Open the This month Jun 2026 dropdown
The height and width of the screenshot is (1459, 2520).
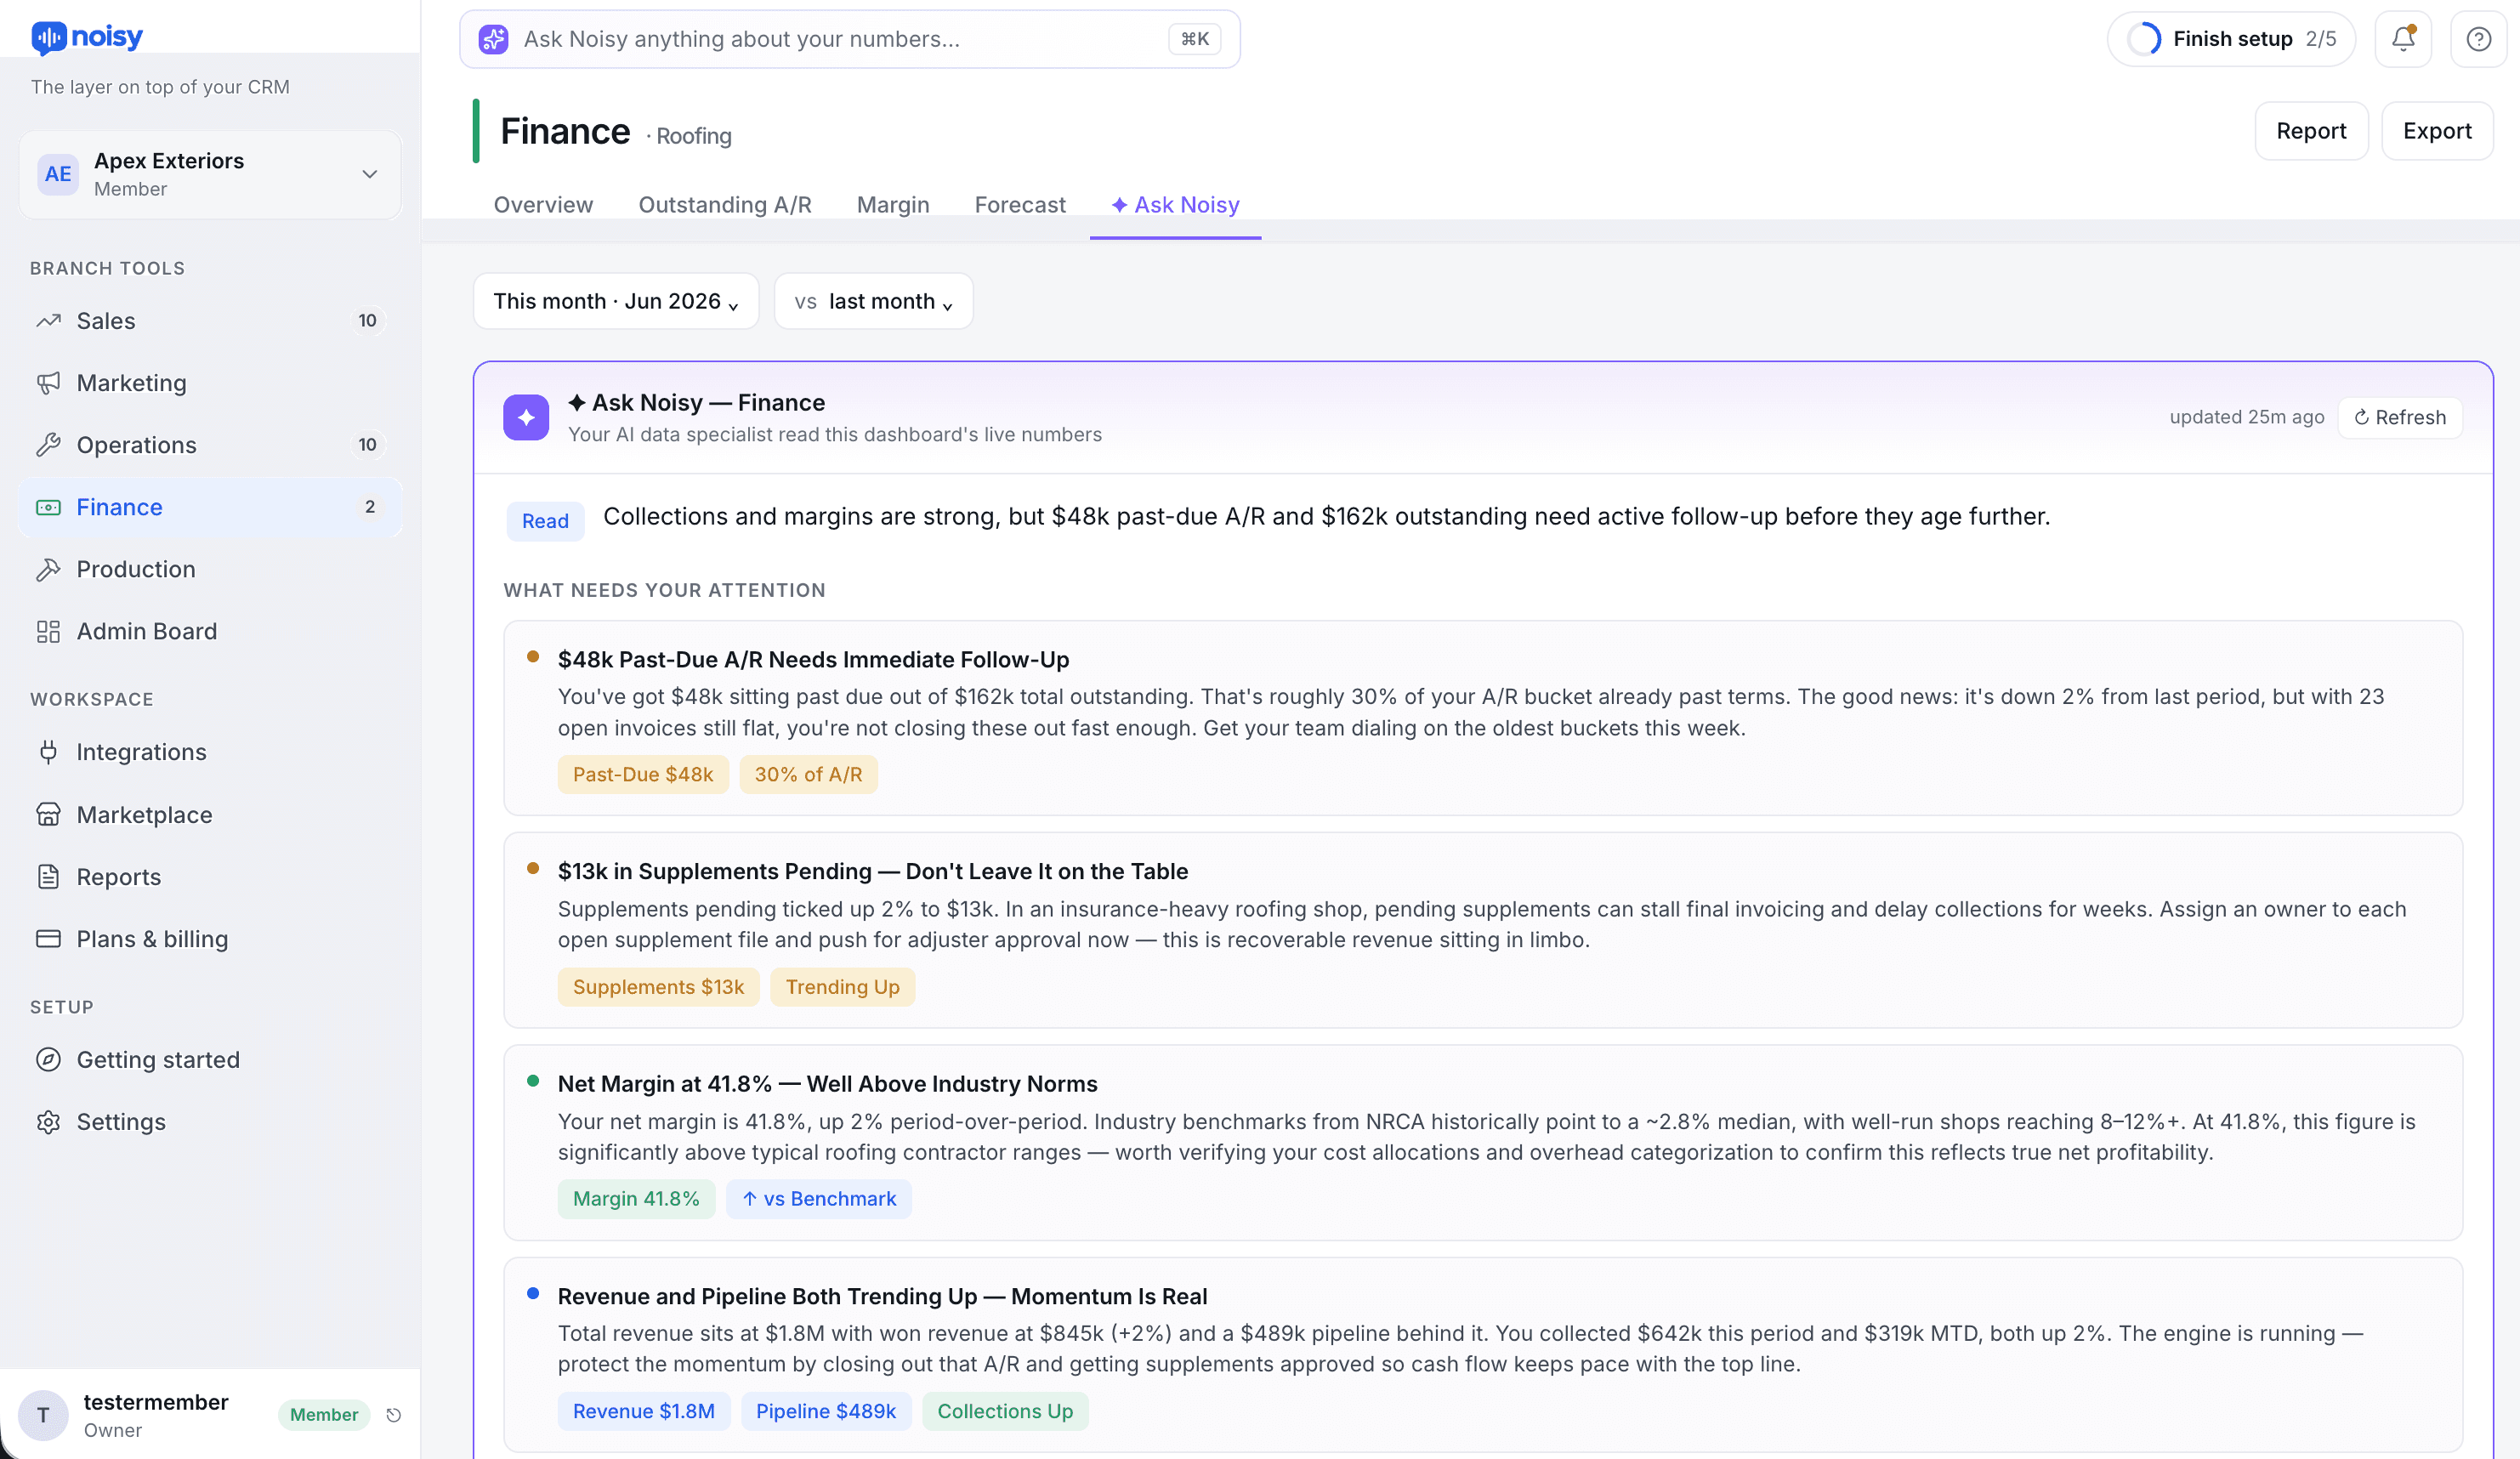pyautogui.click(x=616, y=301)
